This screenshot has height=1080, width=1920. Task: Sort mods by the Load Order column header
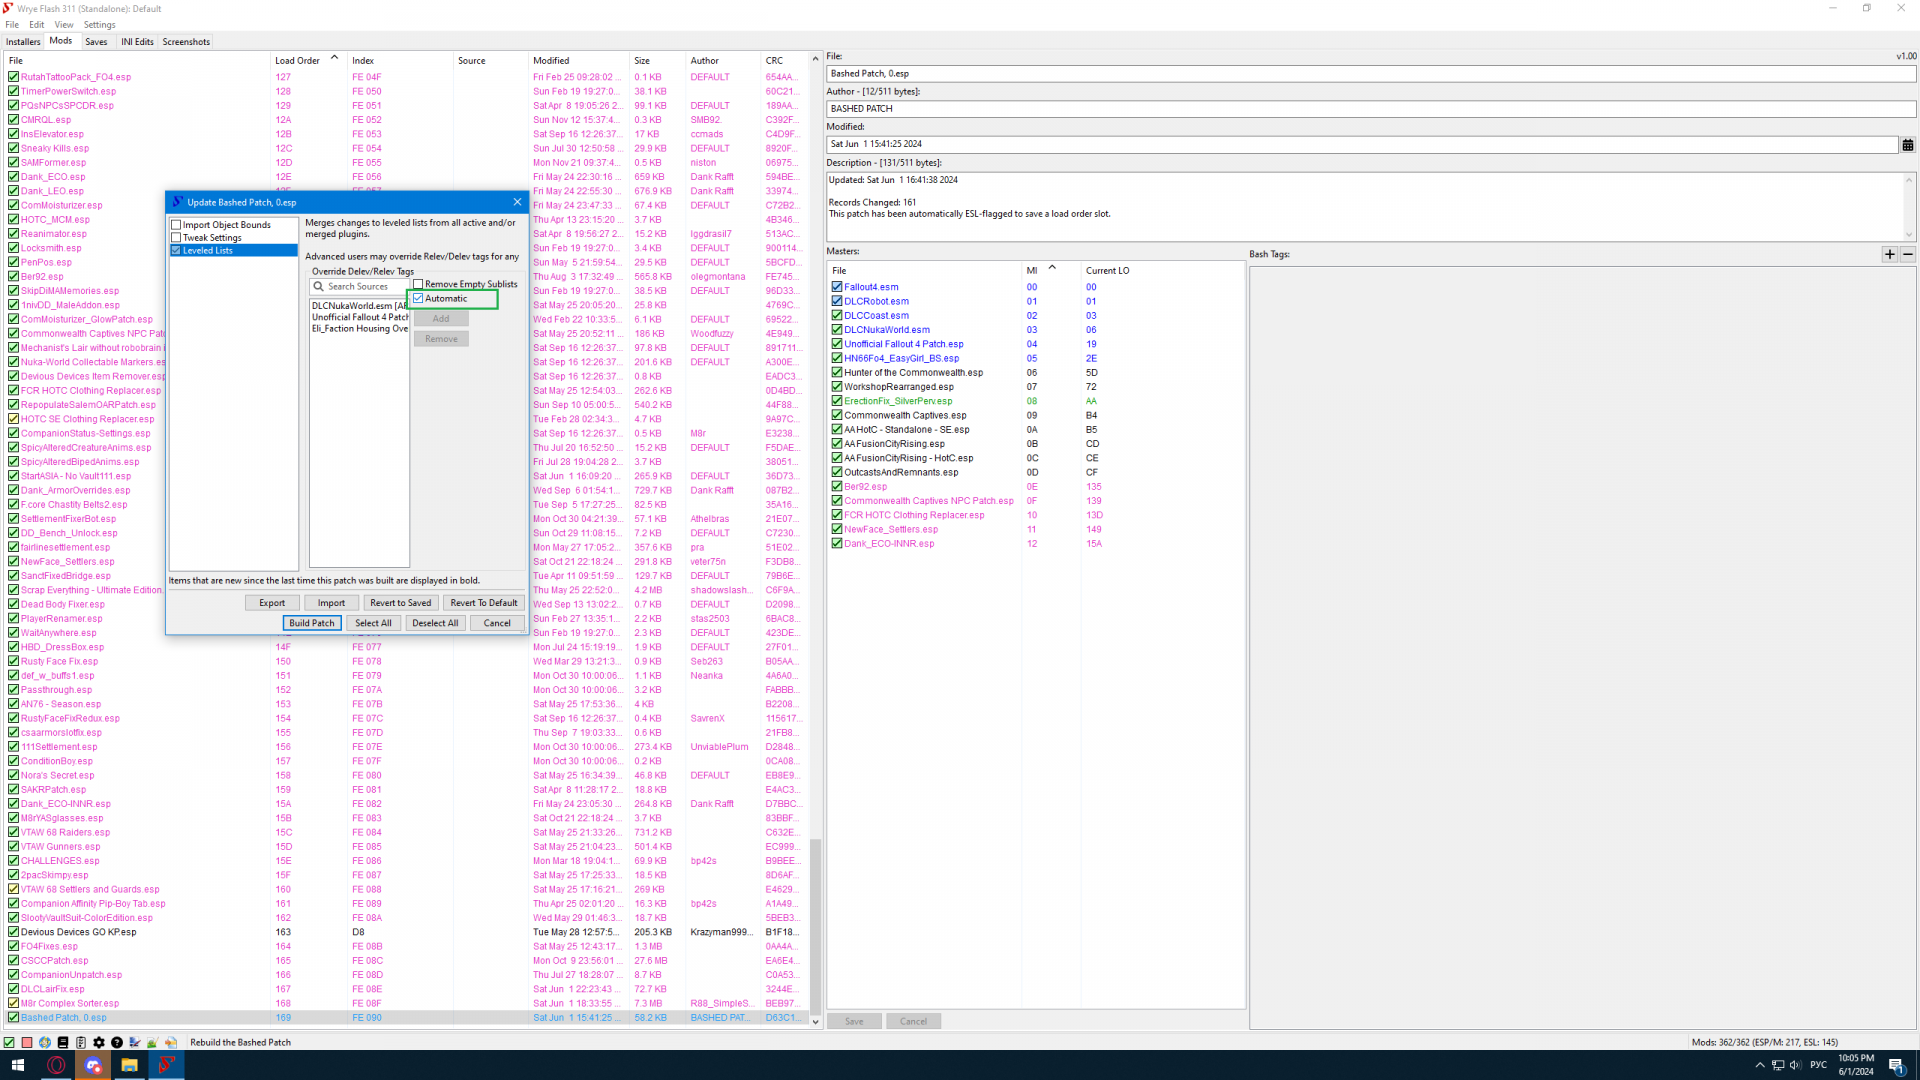tap(297, 60)
